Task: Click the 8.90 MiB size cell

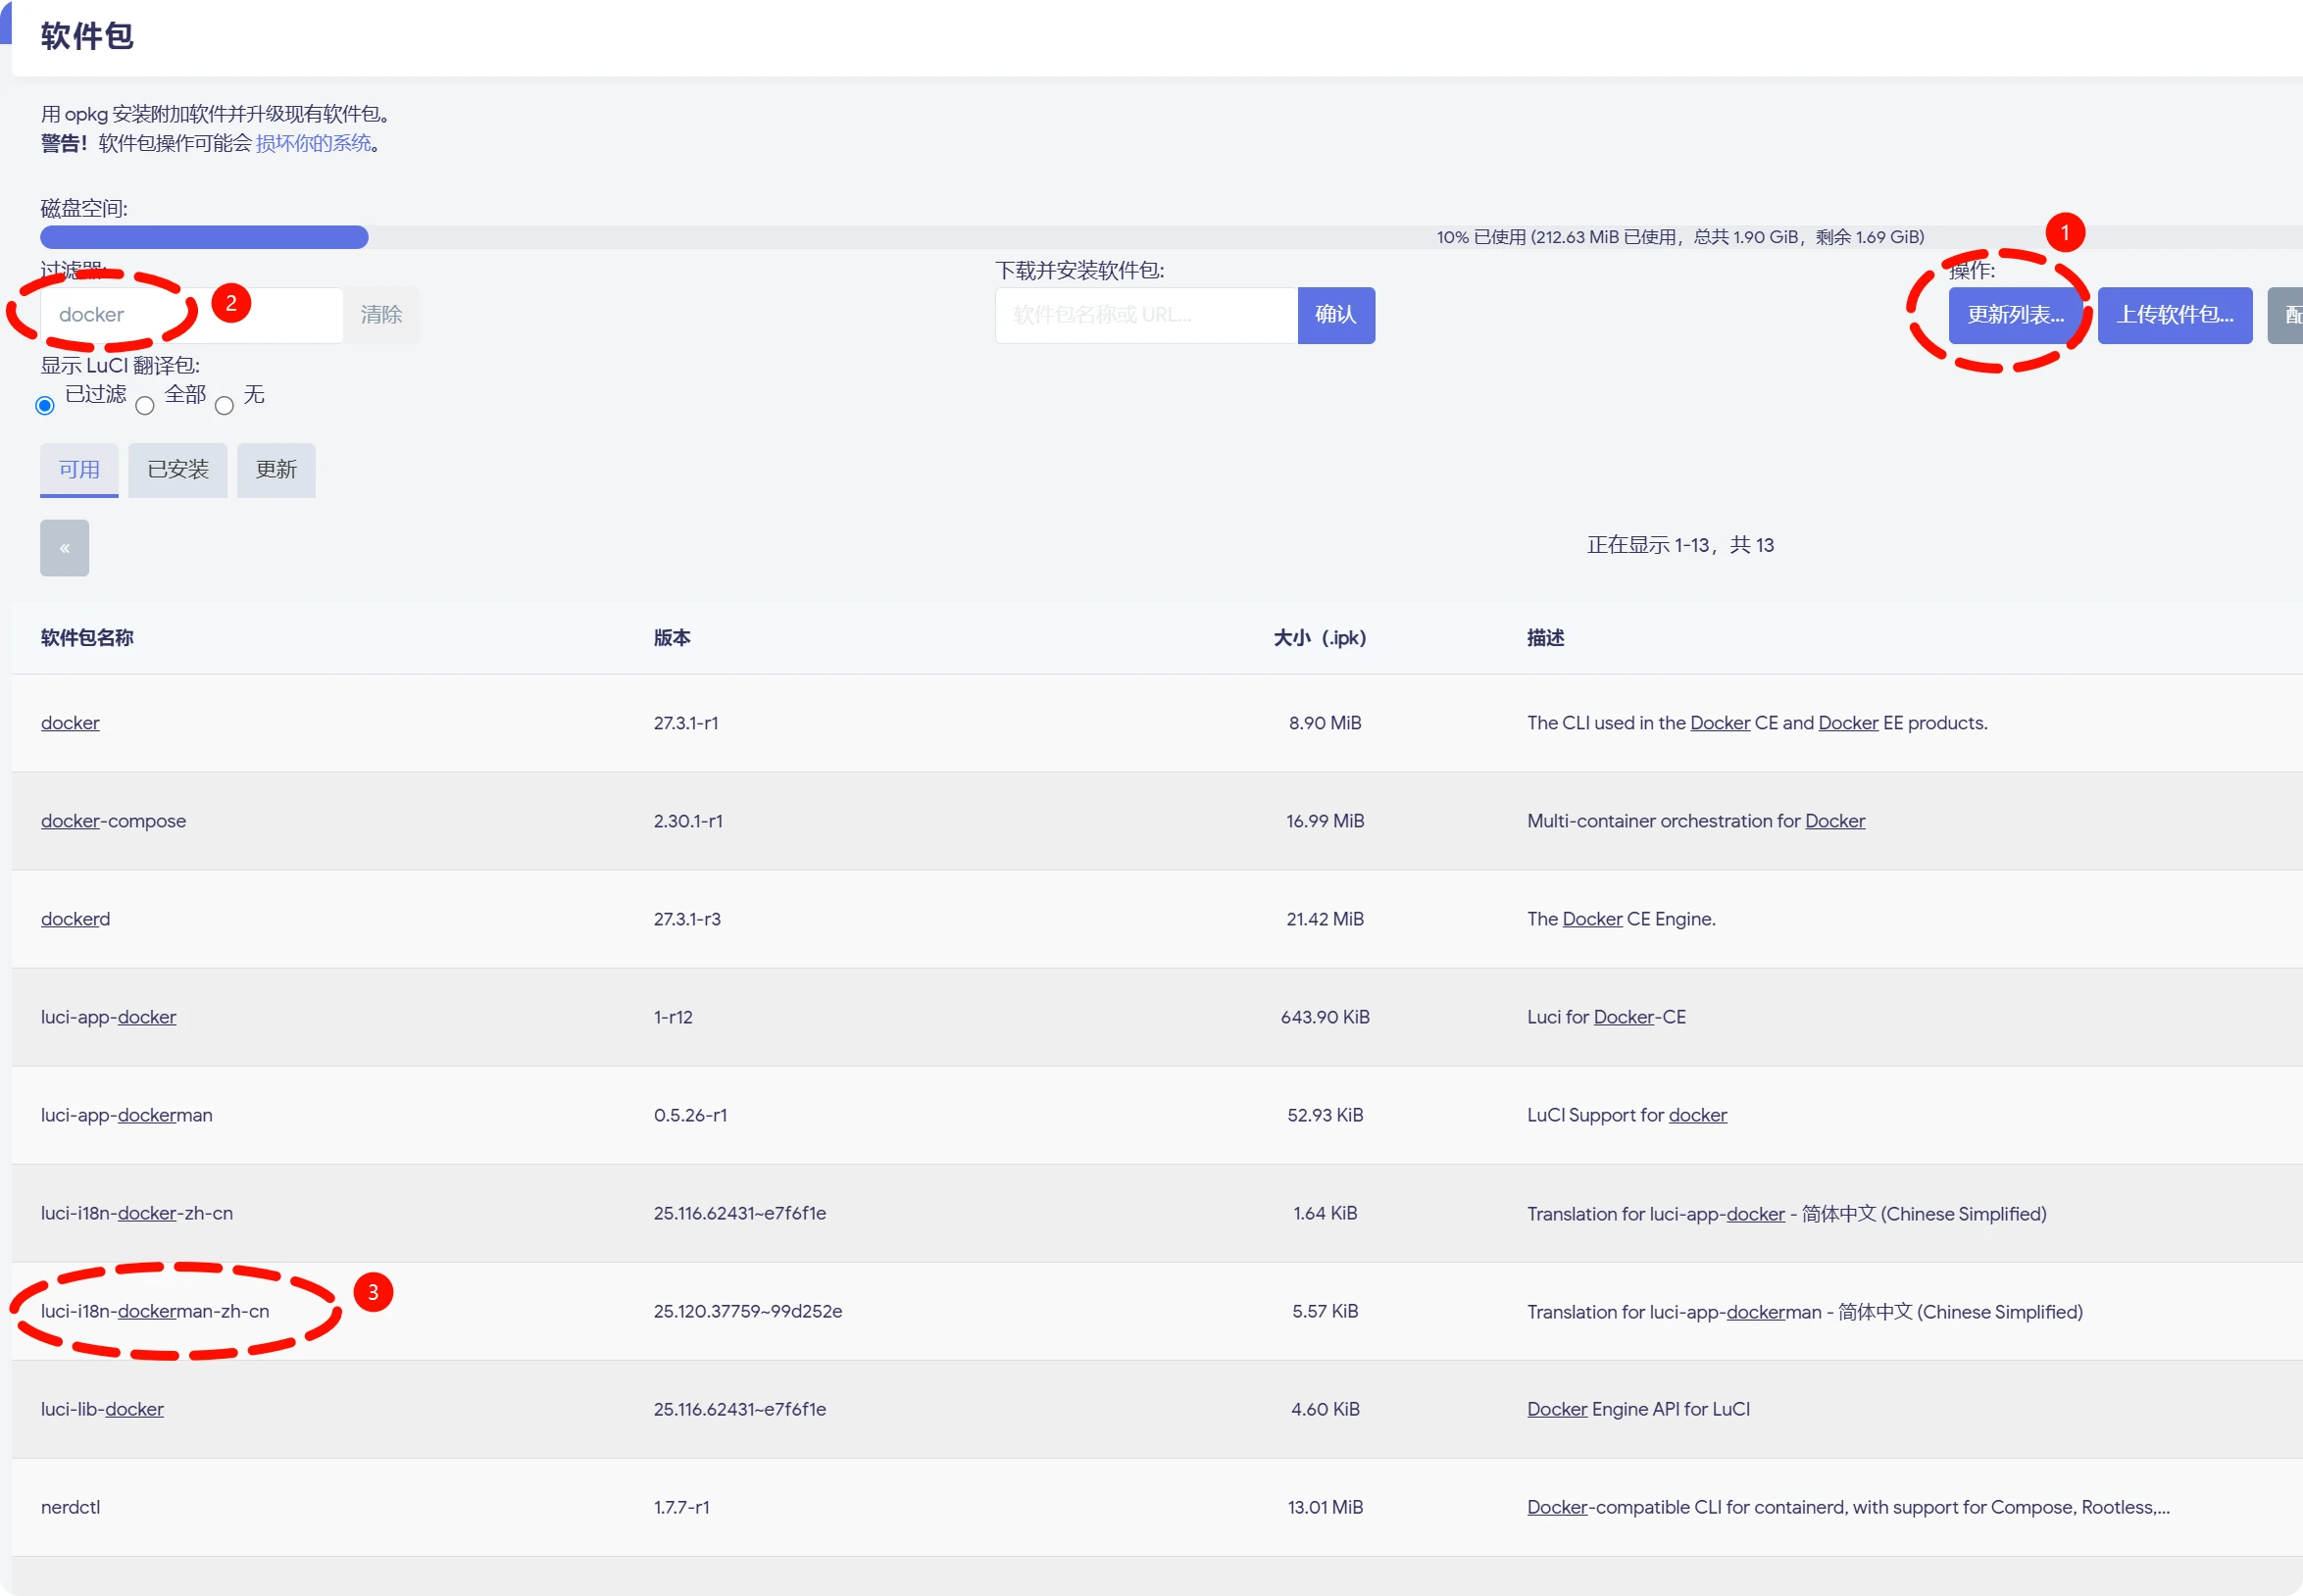Action: tap(1325, 723)
